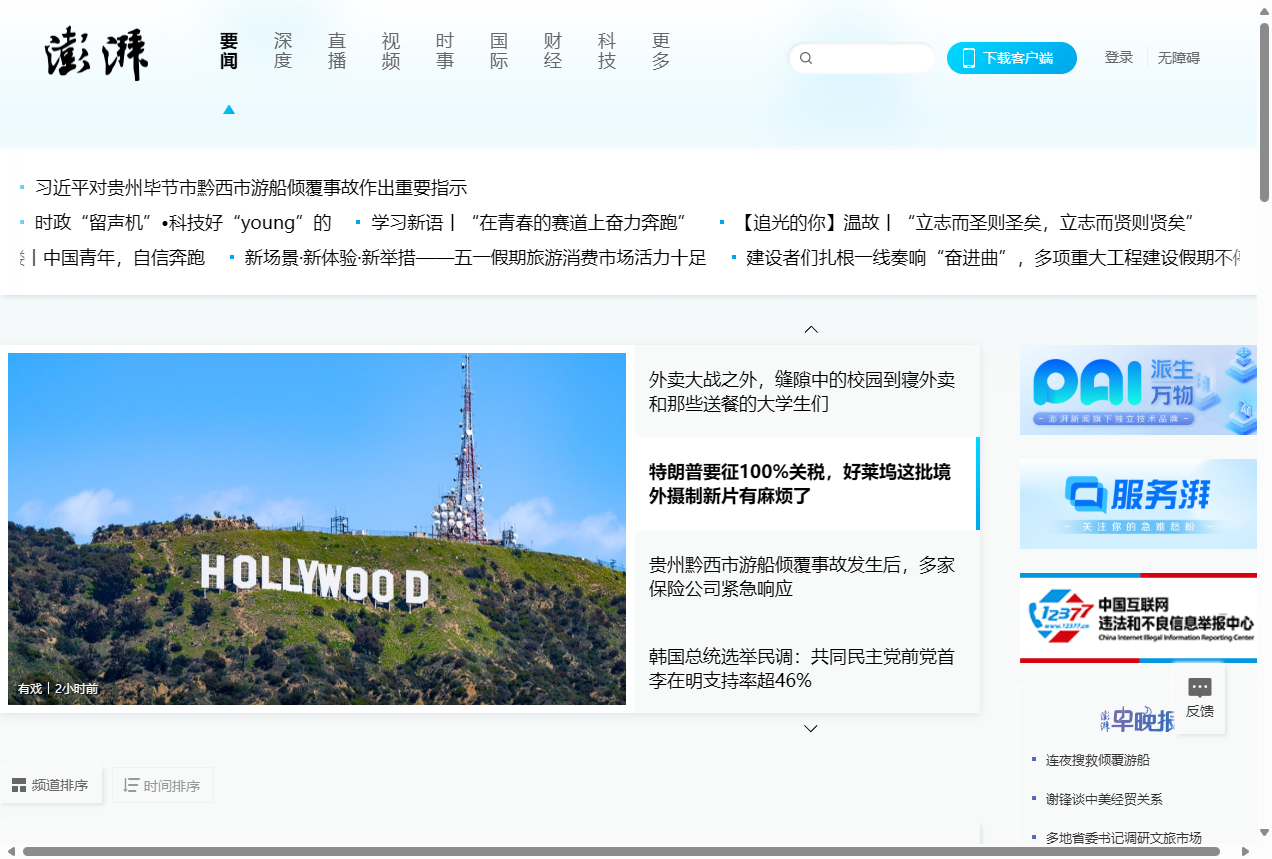
Task: Click the 澎湃 logo
Action: click(96, 55)
